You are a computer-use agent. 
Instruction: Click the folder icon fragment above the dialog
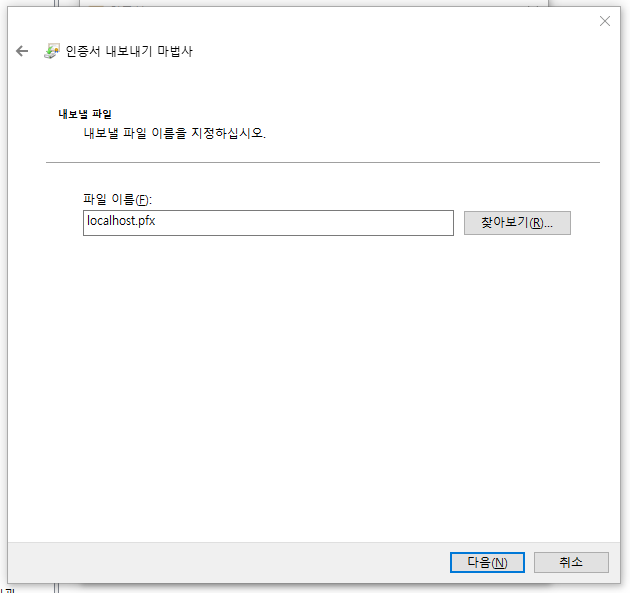pos(97,3)
